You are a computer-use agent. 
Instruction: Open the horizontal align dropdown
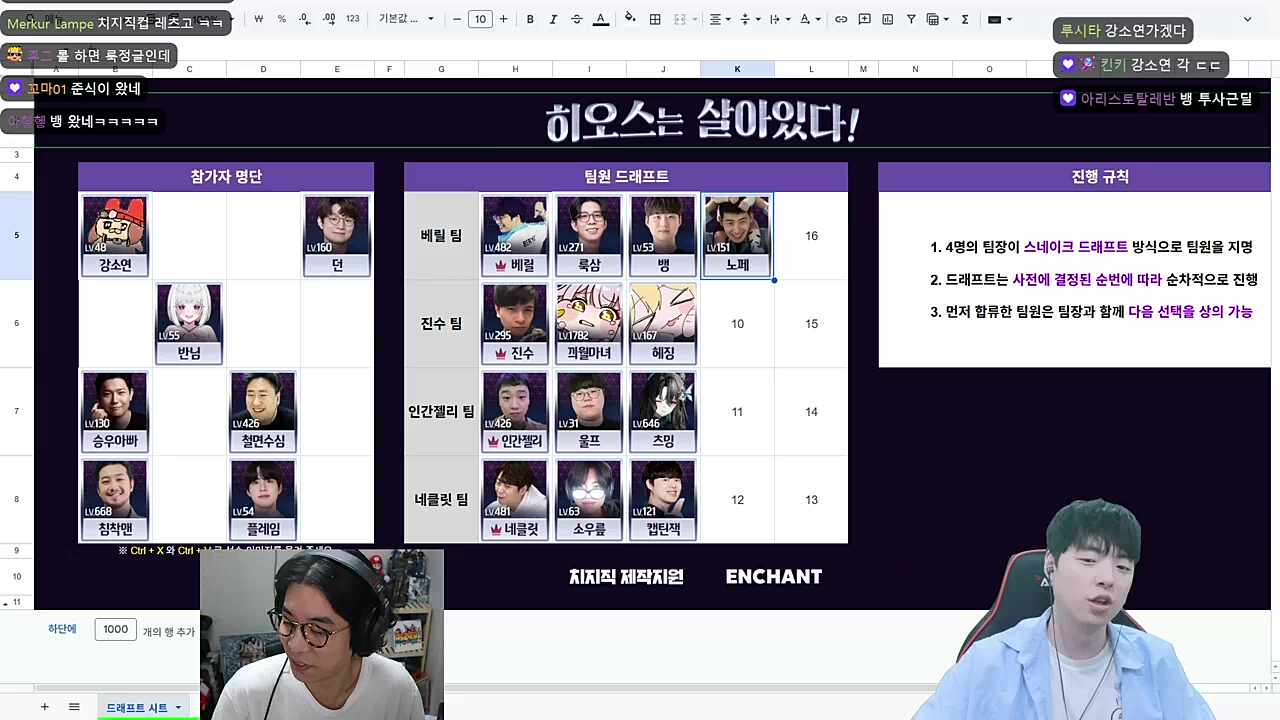click(x=720, y=19)
